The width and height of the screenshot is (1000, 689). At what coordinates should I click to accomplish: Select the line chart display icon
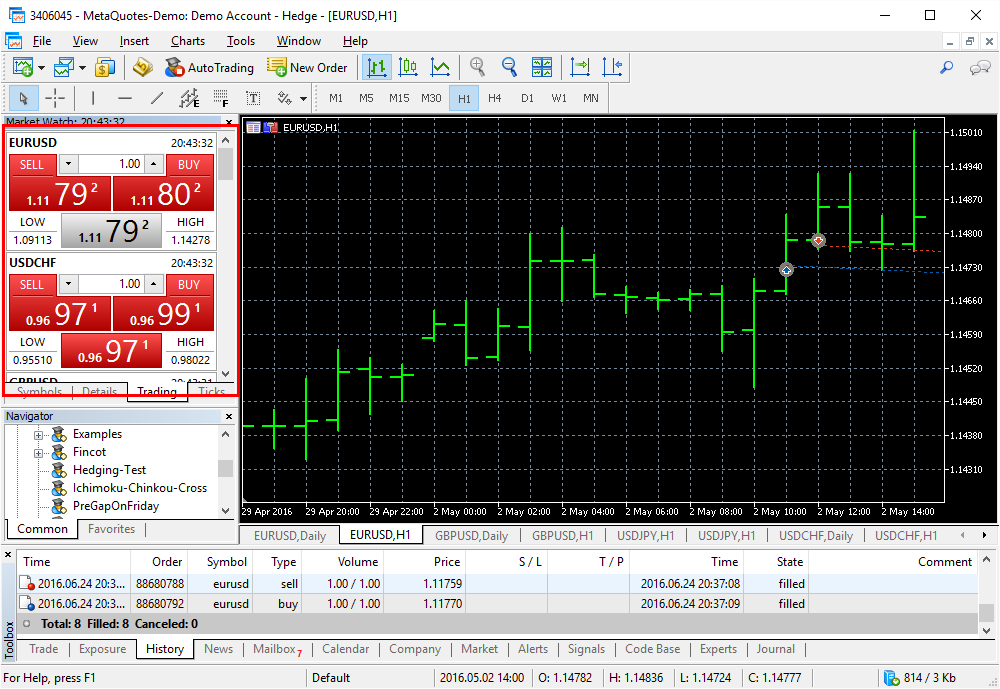(x=440, y=68)
